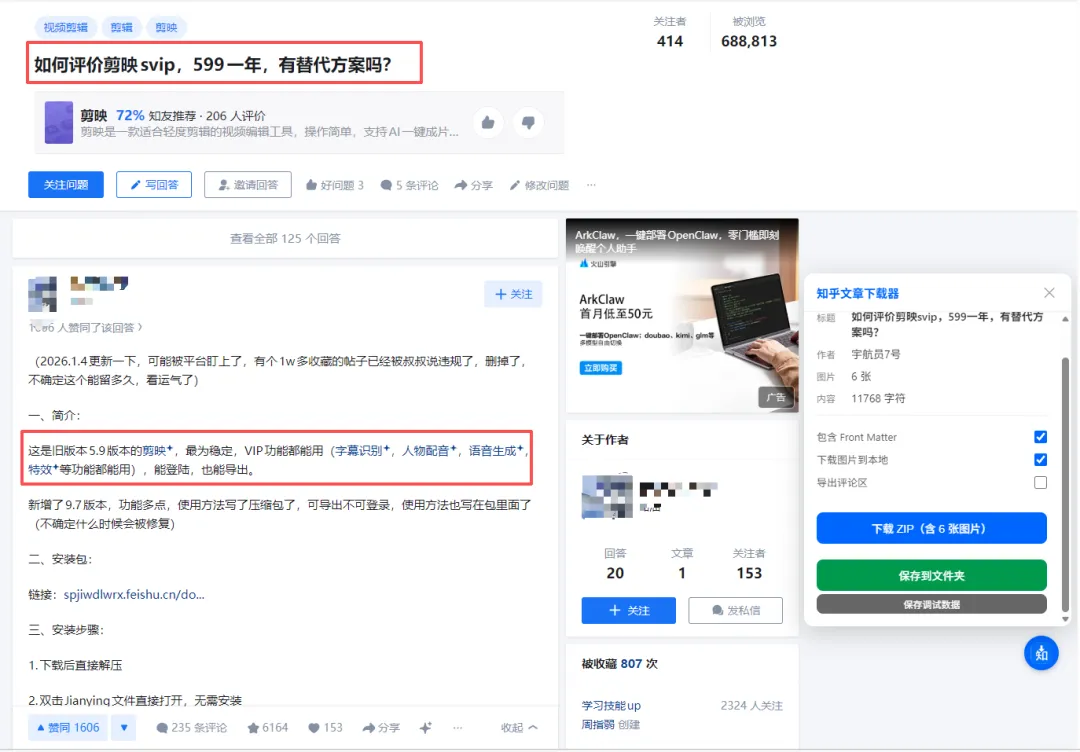Click the sparkle icon in the answer toolbar
Image resolution: width=1080 pixels, height=752 pixels.
pyautogui.click(x=426, y=727)
